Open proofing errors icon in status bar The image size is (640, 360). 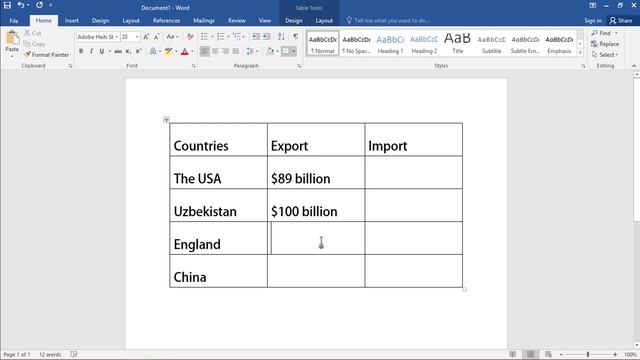tap(73, 354)
